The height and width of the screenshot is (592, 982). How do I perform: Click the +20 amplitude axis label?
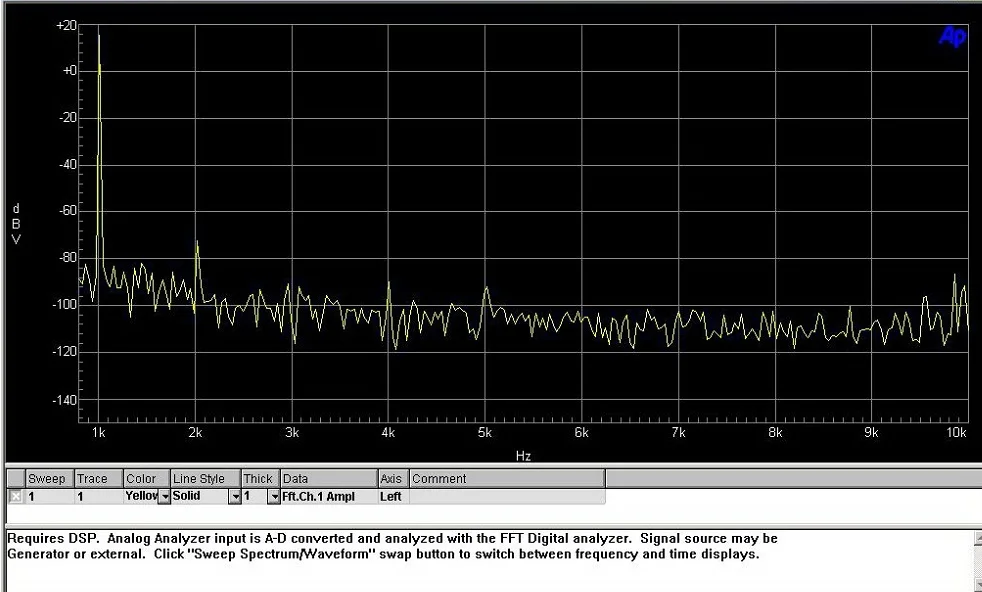coord(66,26)
